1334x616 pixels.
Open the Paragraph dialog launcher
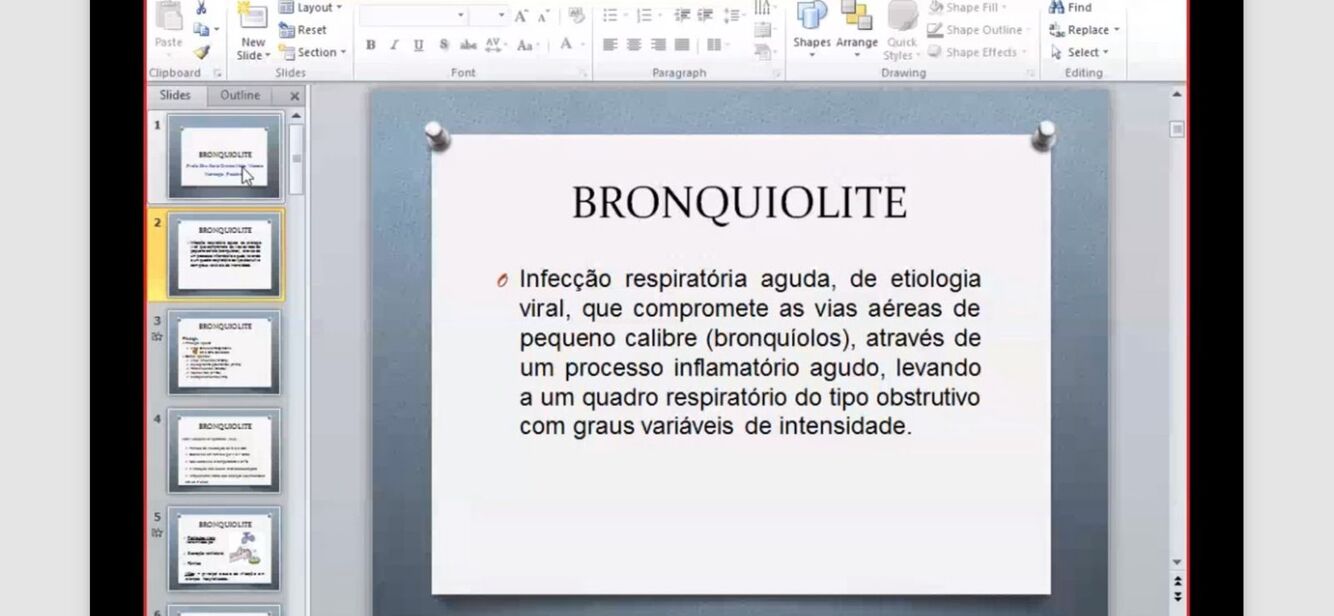coord(776,73)
